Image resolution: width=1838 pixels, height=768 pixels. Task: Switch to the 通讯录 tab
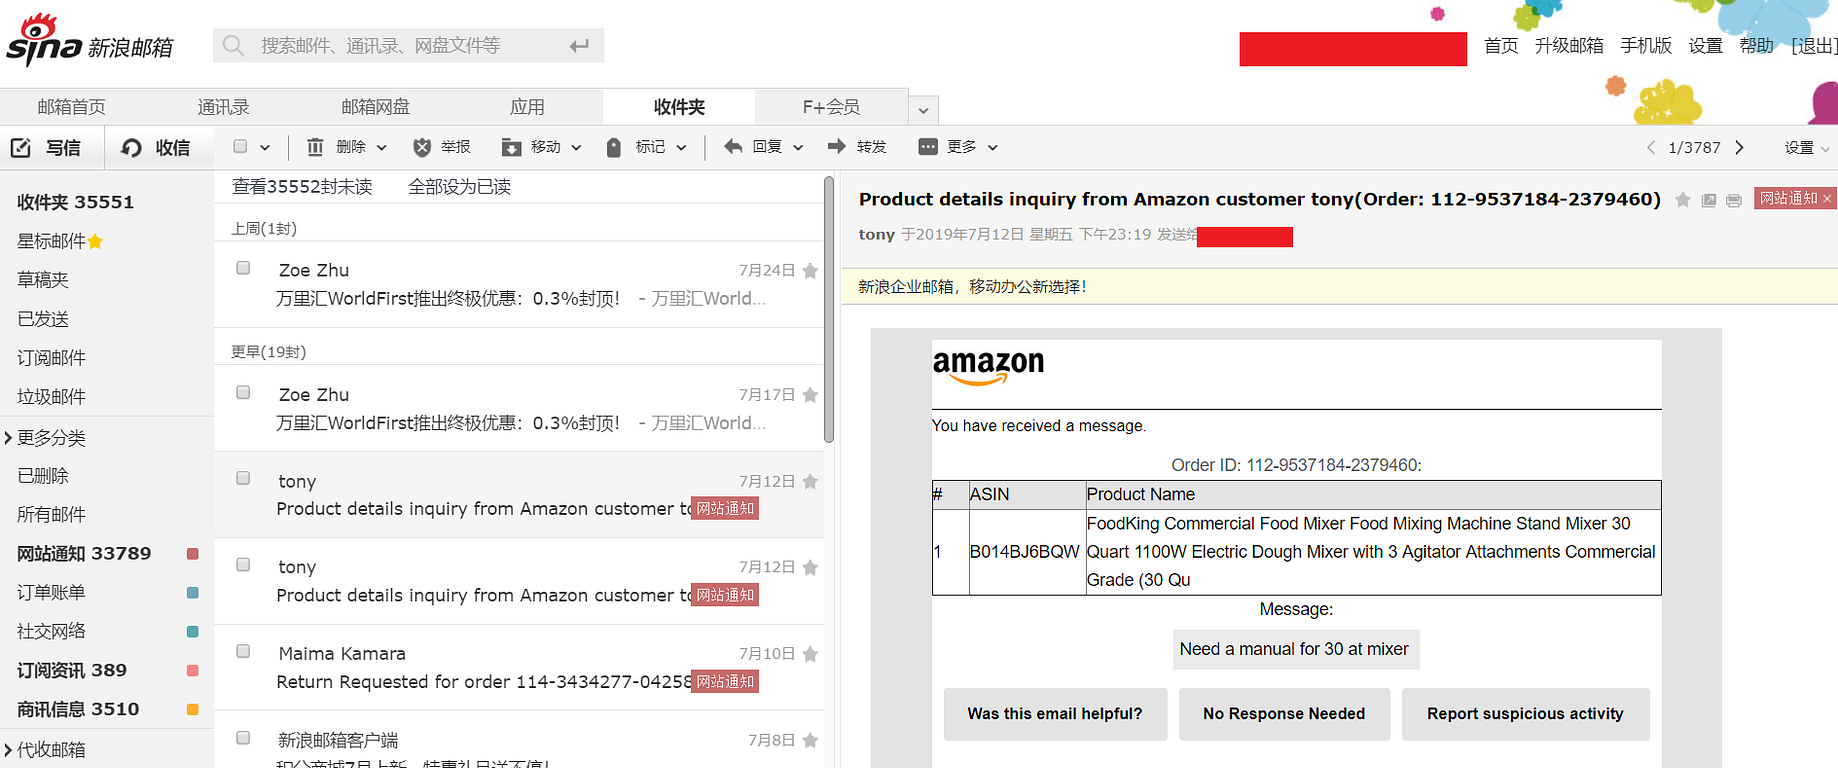[x=223, y=107]
